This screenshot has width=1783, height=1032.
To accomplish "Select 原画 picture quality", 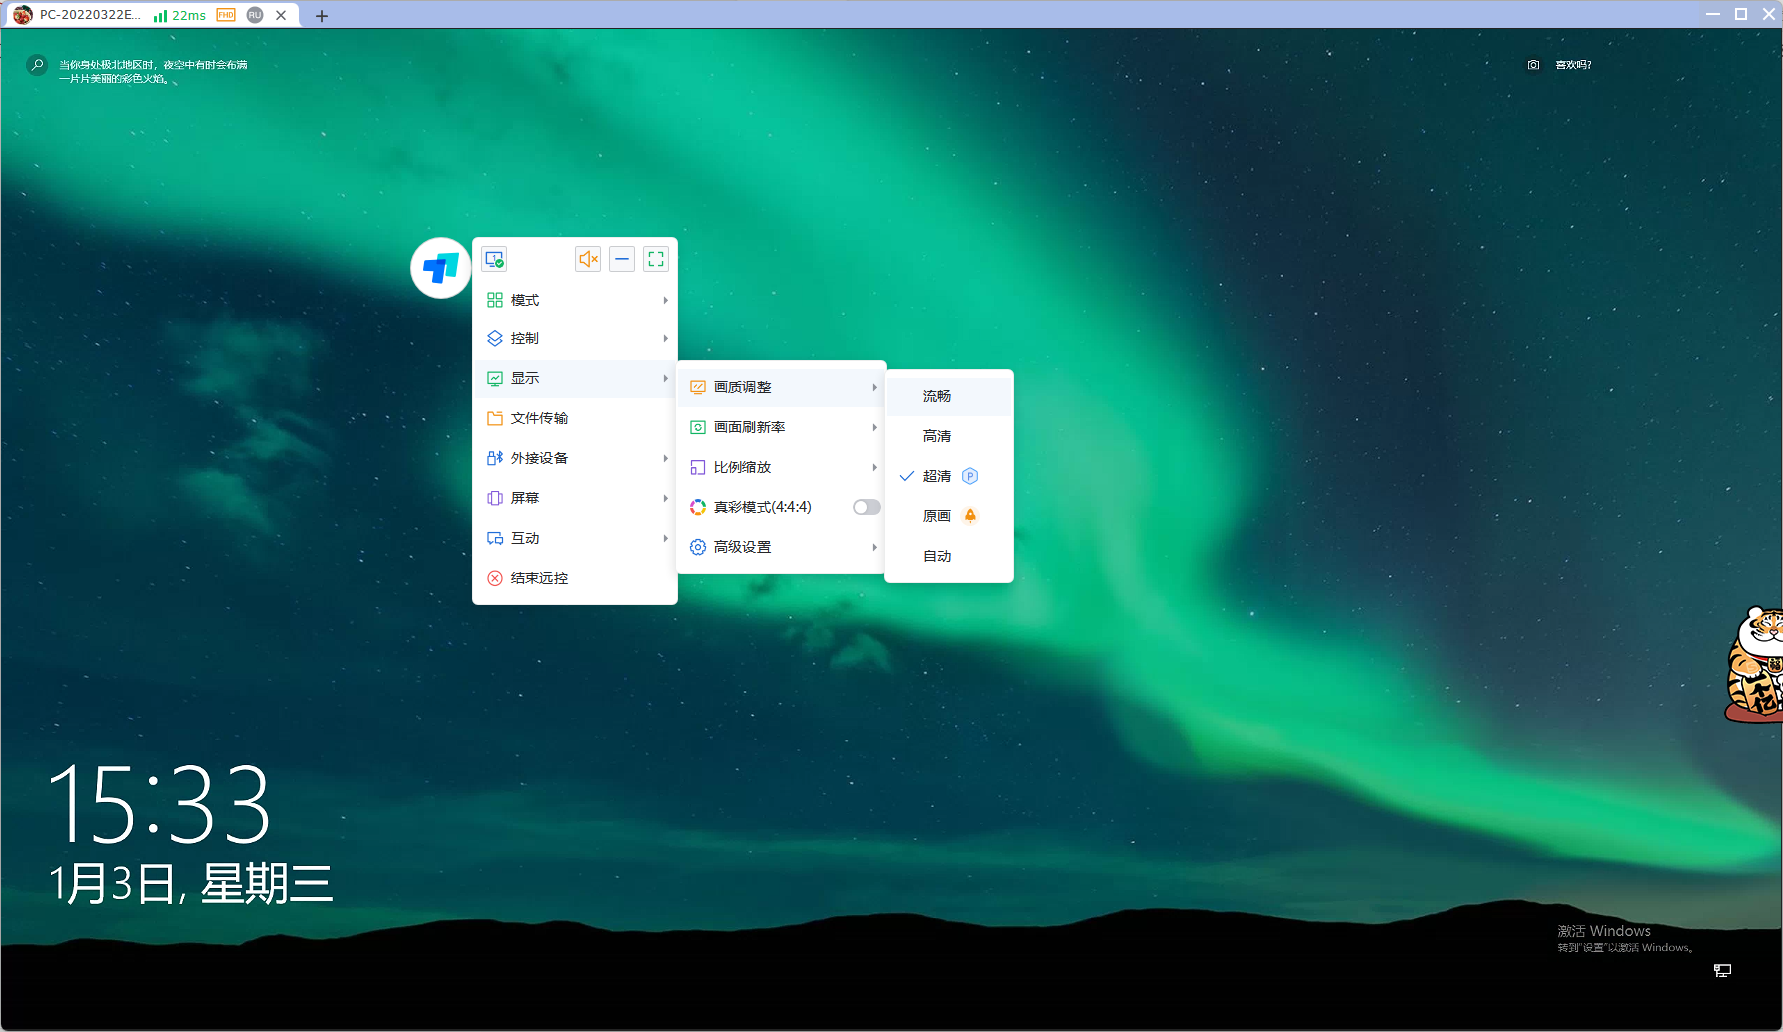I will (949, 516).
